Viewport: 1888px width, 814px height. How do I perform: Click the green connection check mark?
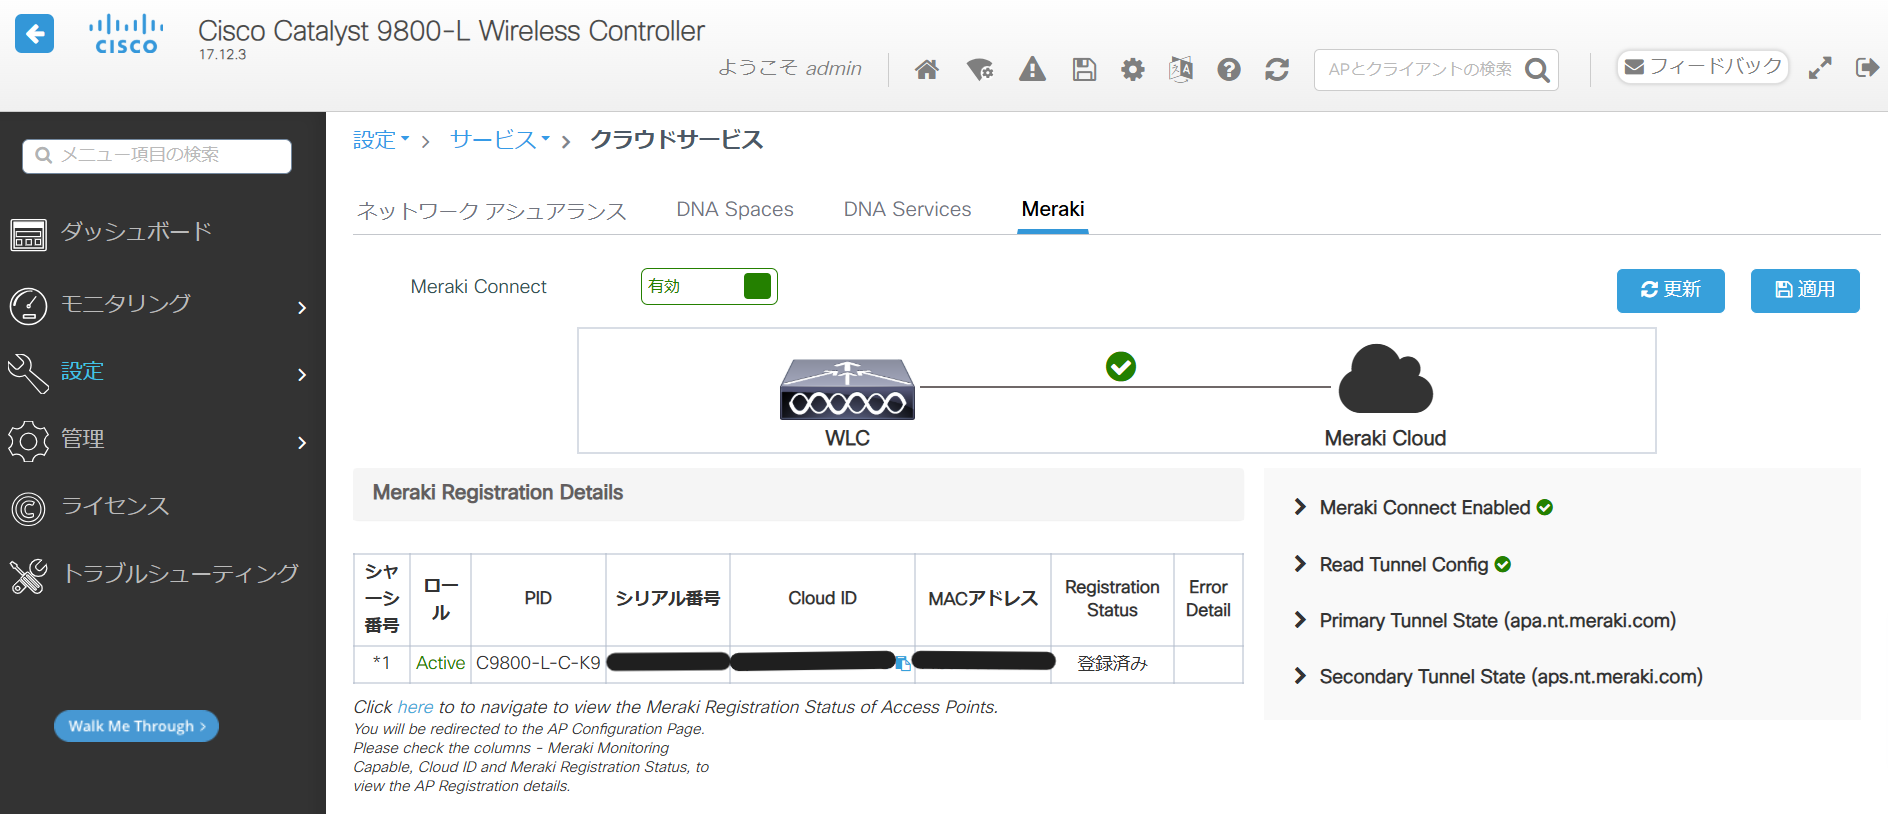pyautogui.click(x=1121, y=367)
